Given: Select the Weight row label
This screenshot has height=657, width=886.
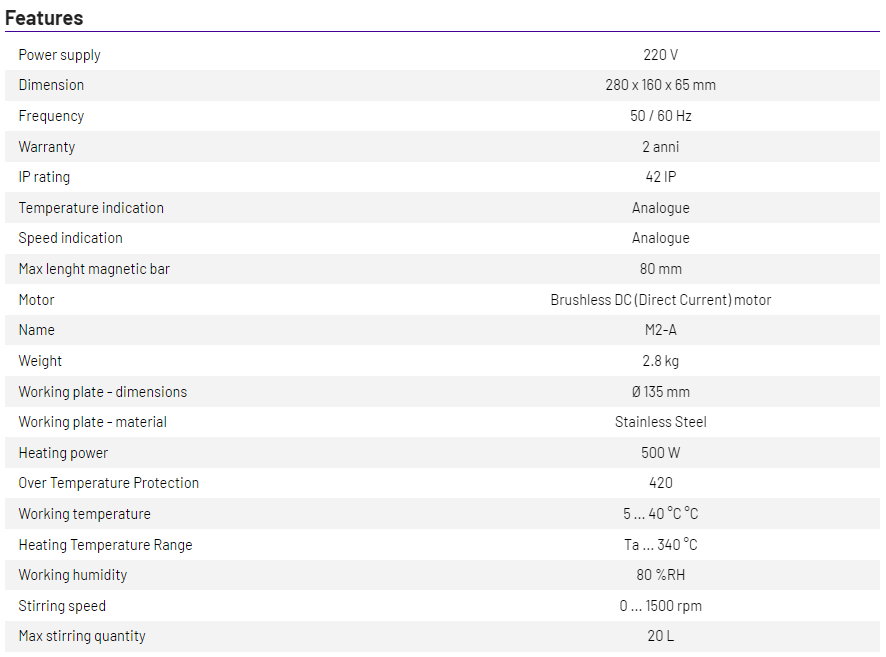Looking at the screenshot, I should tap(40, 361).
